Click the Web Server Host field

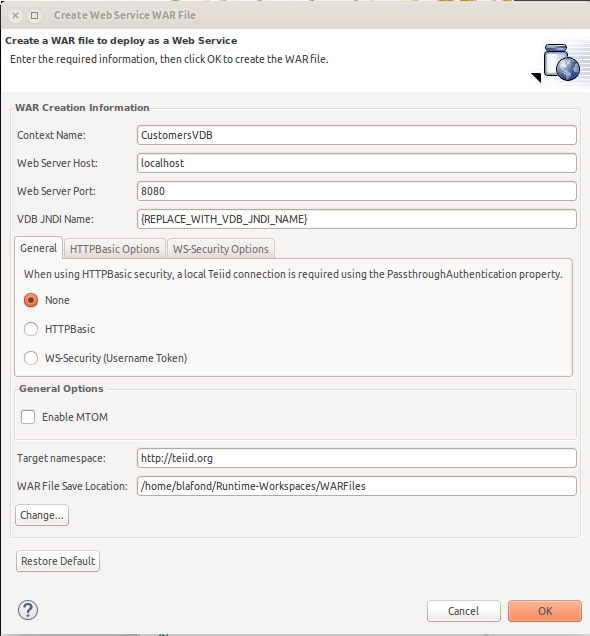pos(357,163)
